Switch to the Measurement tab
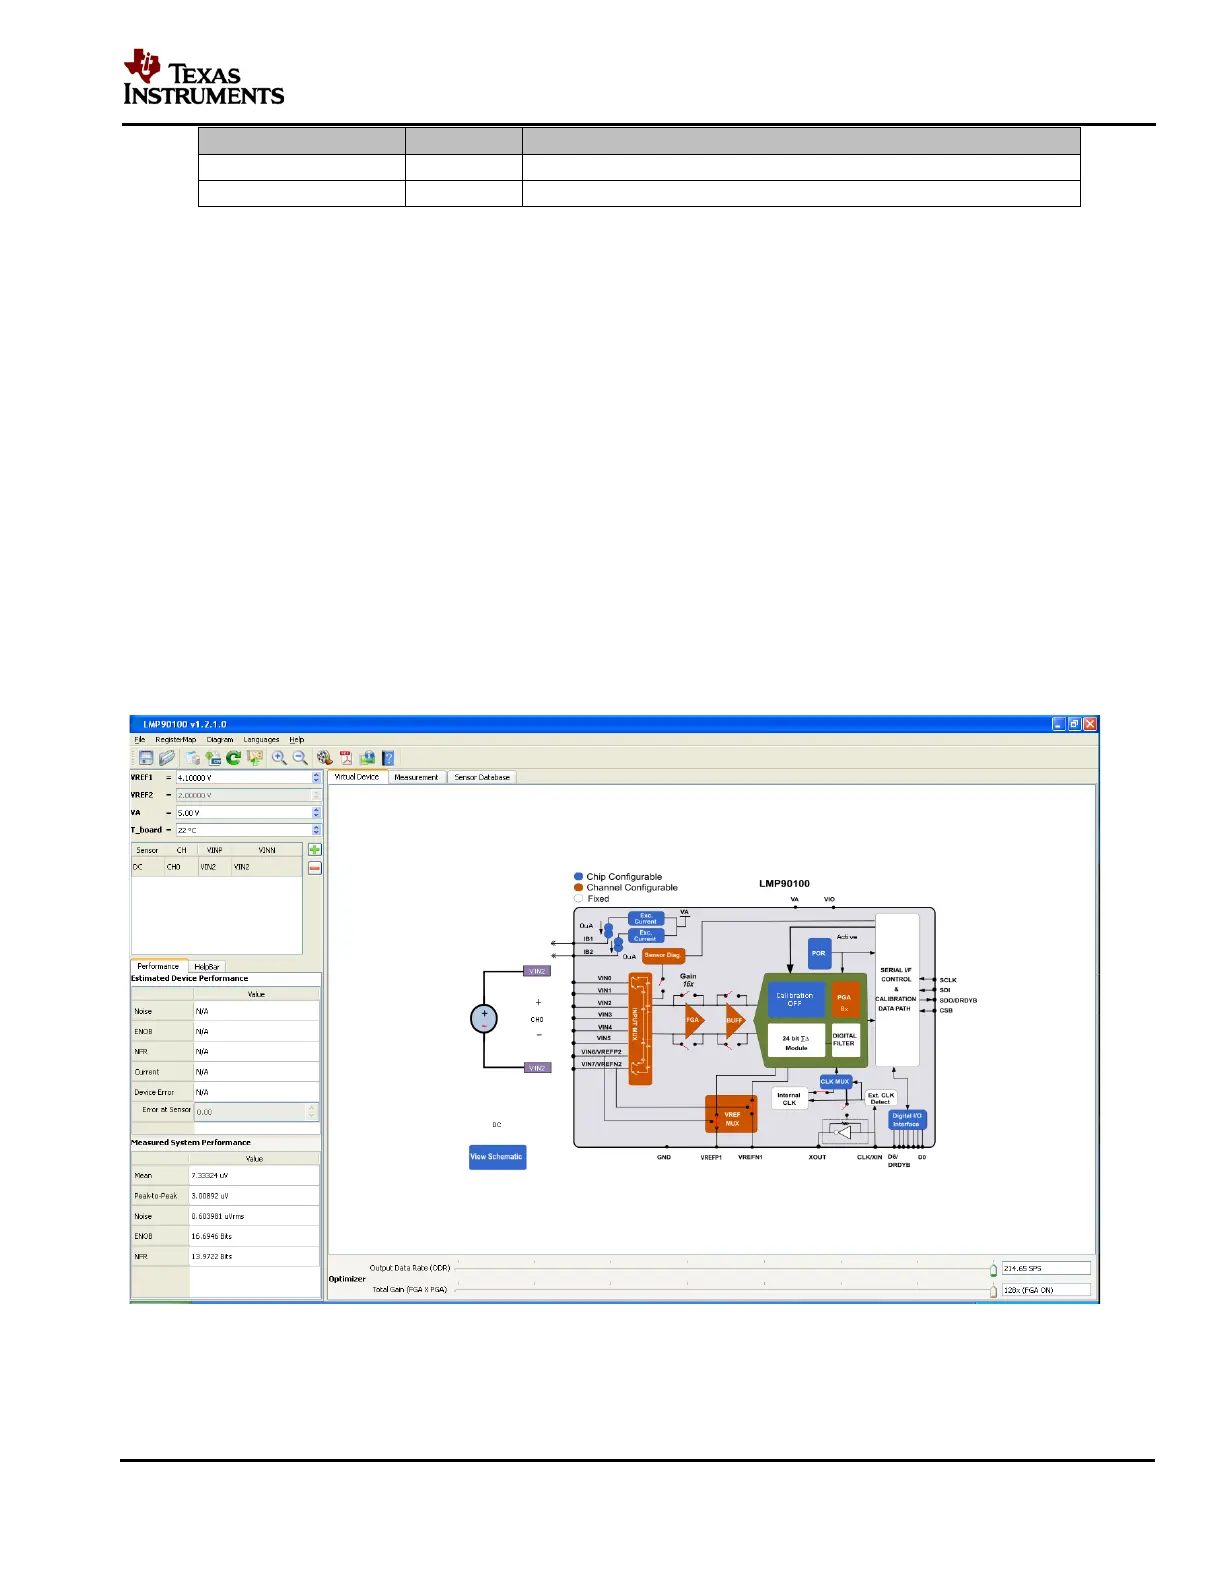Viewport: 1224px width, 1584px height. click(x=416, y=777)
